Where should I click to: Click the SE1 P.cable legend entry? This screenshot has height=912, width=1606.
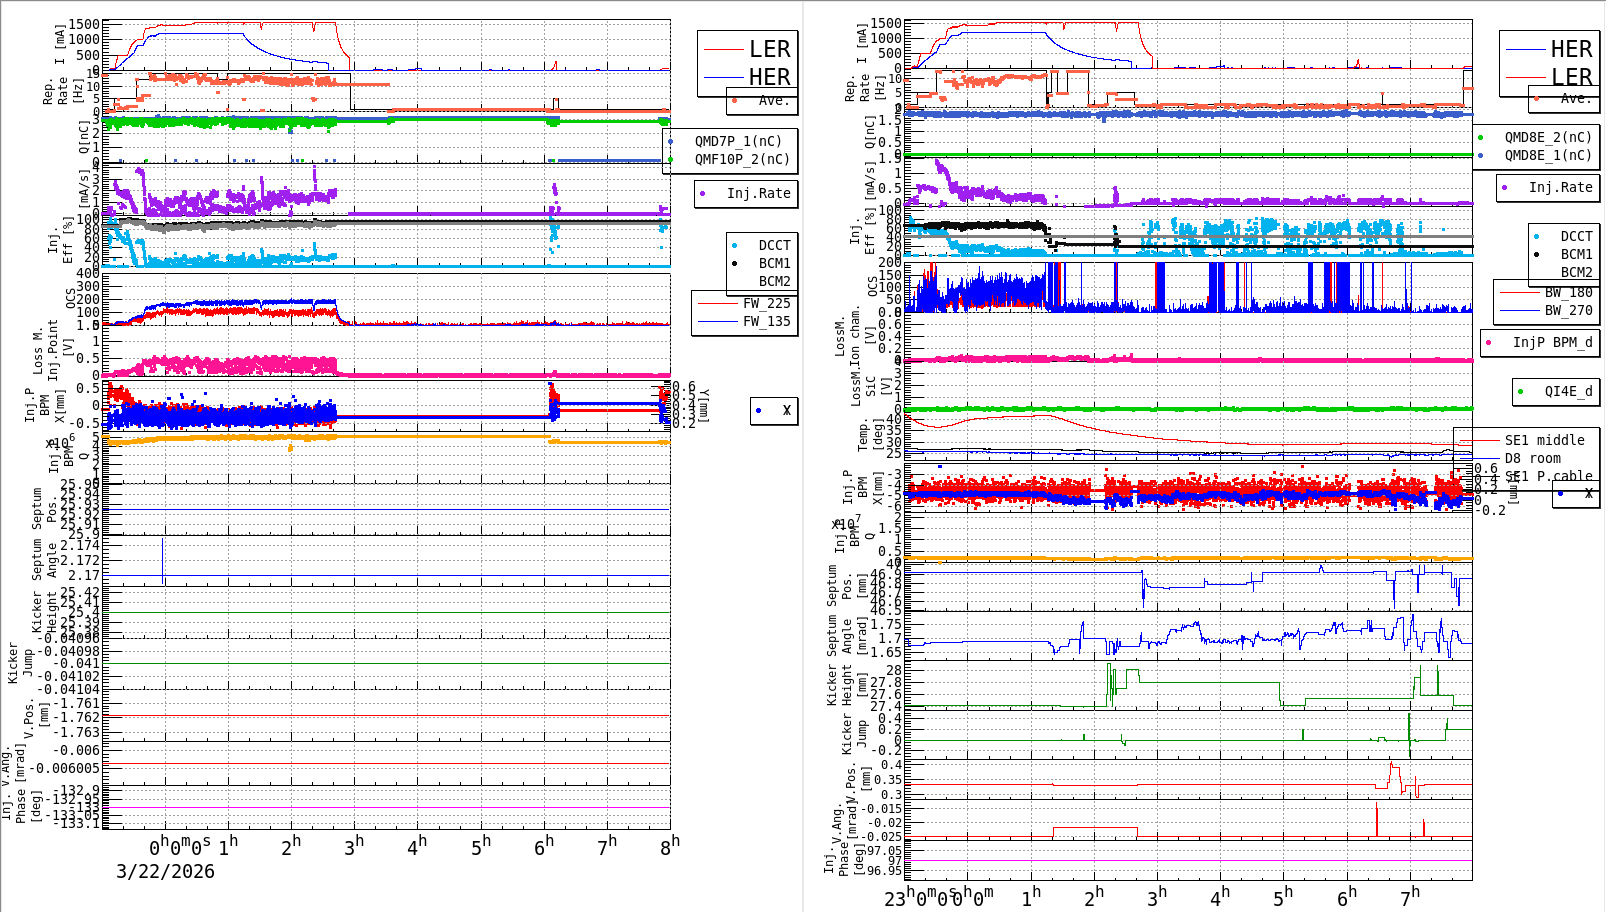[1548, 476]
